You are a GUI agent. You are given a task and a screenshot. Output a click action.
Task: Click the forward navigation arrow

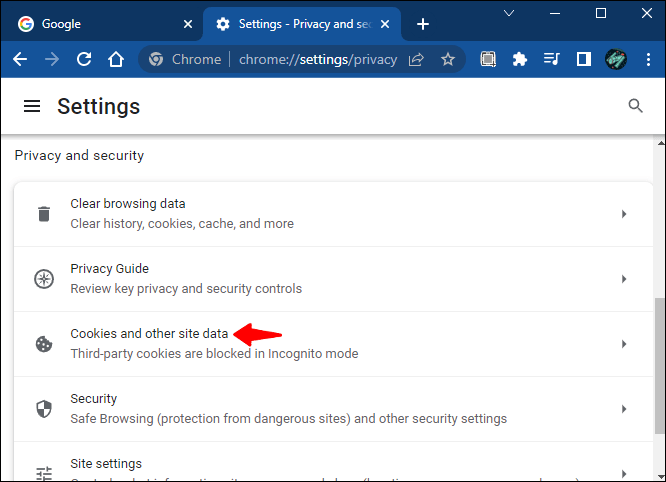(52, 59)
